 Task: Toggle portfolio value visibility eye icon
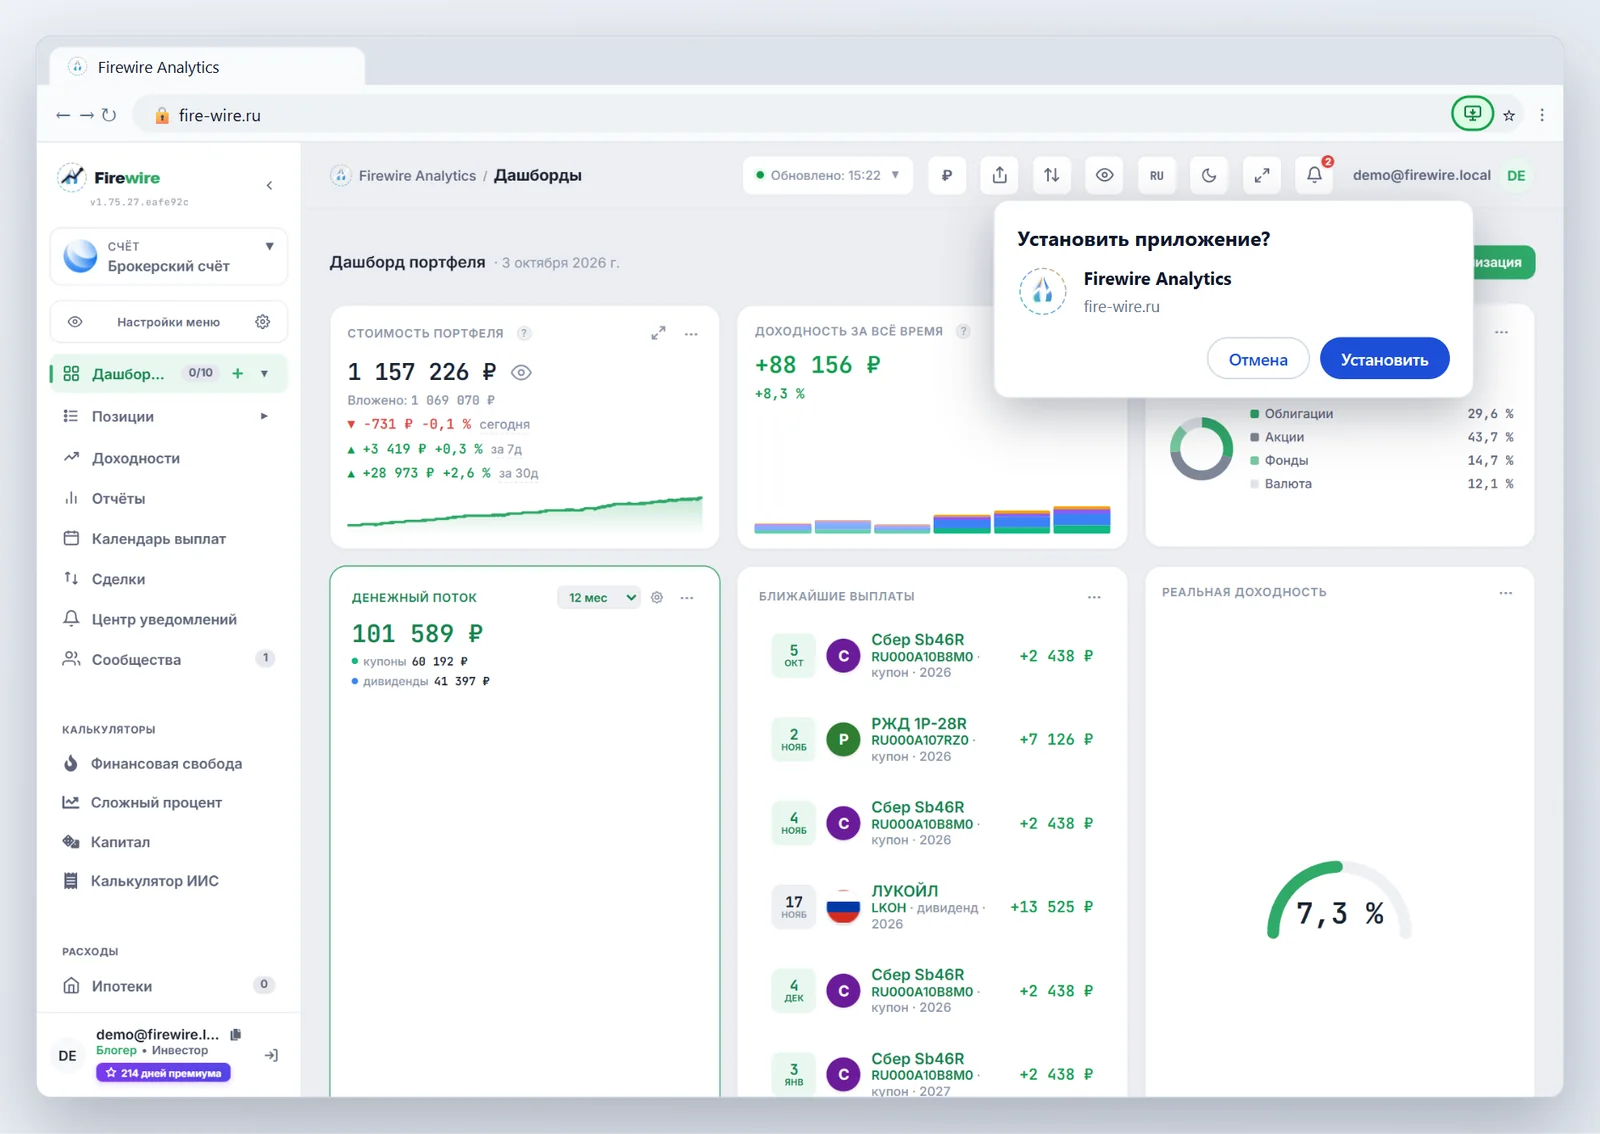521,373
